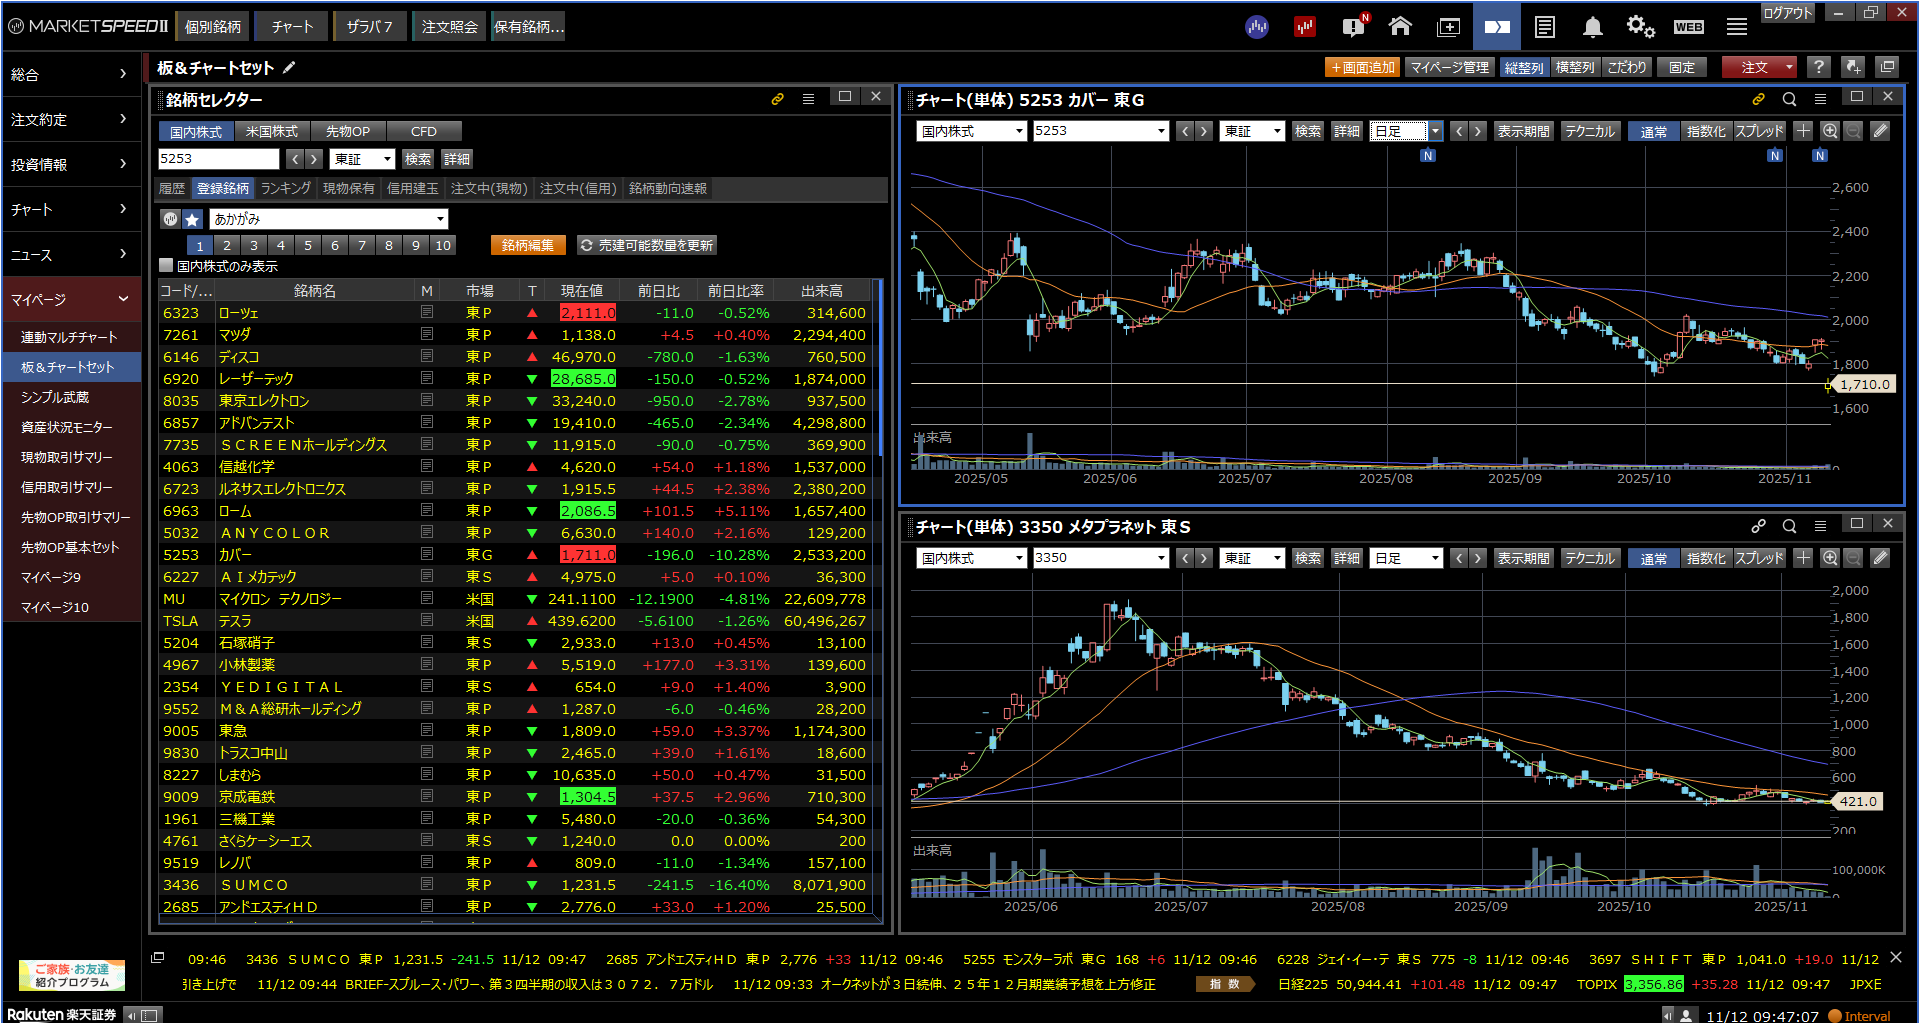Viewport: 1919px width, 1023px height.
Task: Click the search magnifier in 3350 chart header
Action: click(1789, 526)
